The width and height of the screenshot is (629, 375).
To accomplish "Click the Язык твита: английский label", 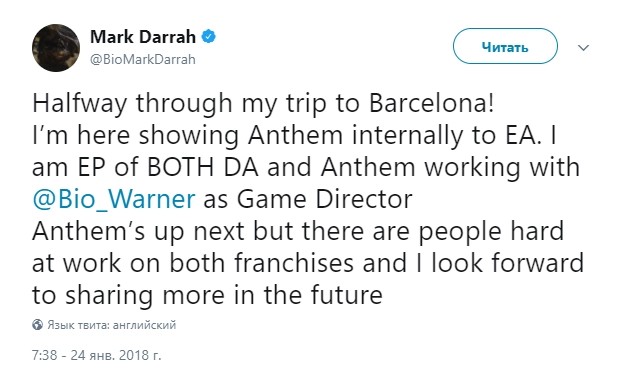I will pyautogui.click(x=112, y=324).
